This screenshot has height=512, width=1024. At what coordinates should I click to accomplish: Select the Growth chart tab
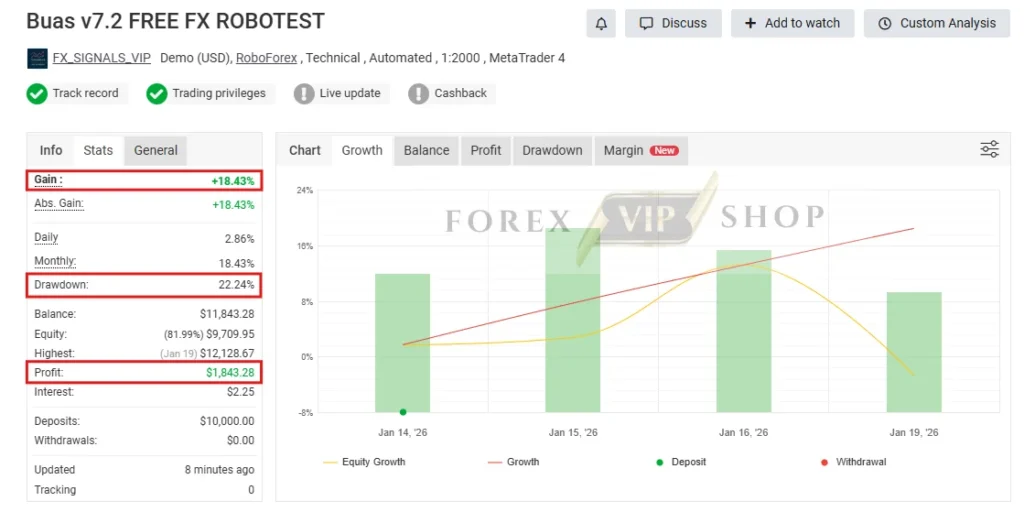pyautogui.click(x=362, y=151)
